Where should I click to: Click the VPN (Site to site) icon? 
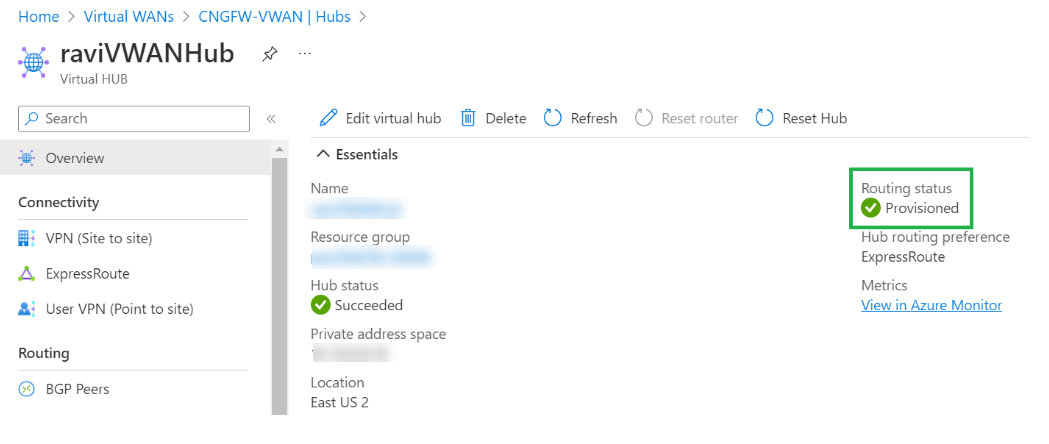(27, 238)
